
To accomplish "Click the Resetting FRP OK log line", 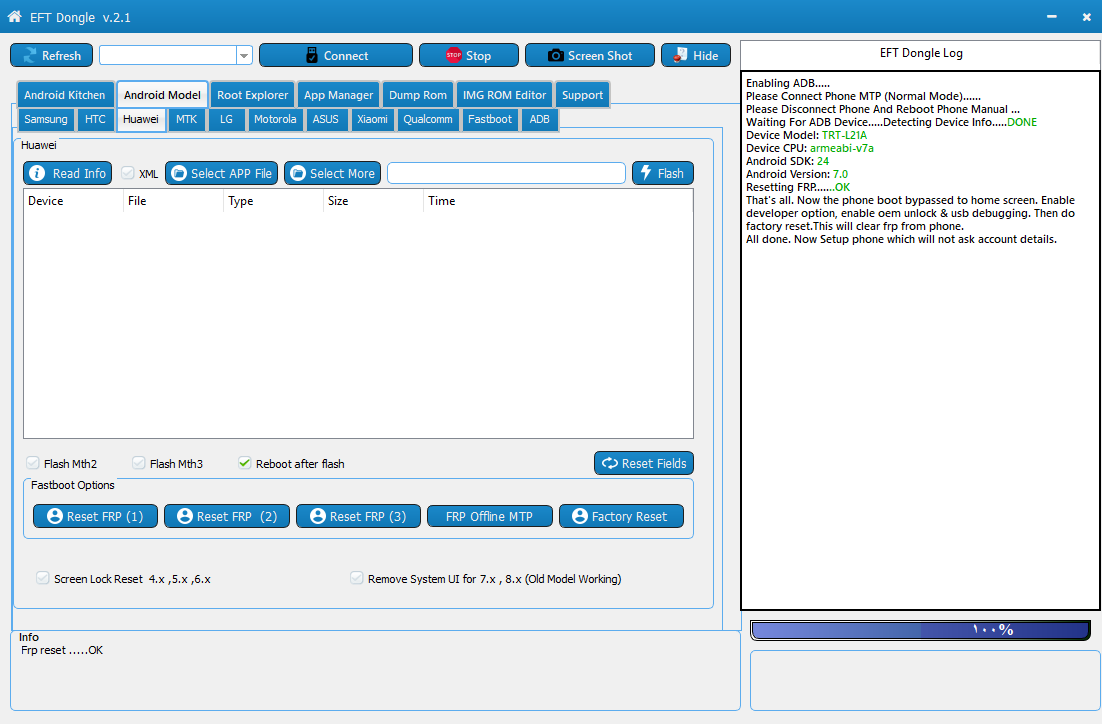I will 798,187.
